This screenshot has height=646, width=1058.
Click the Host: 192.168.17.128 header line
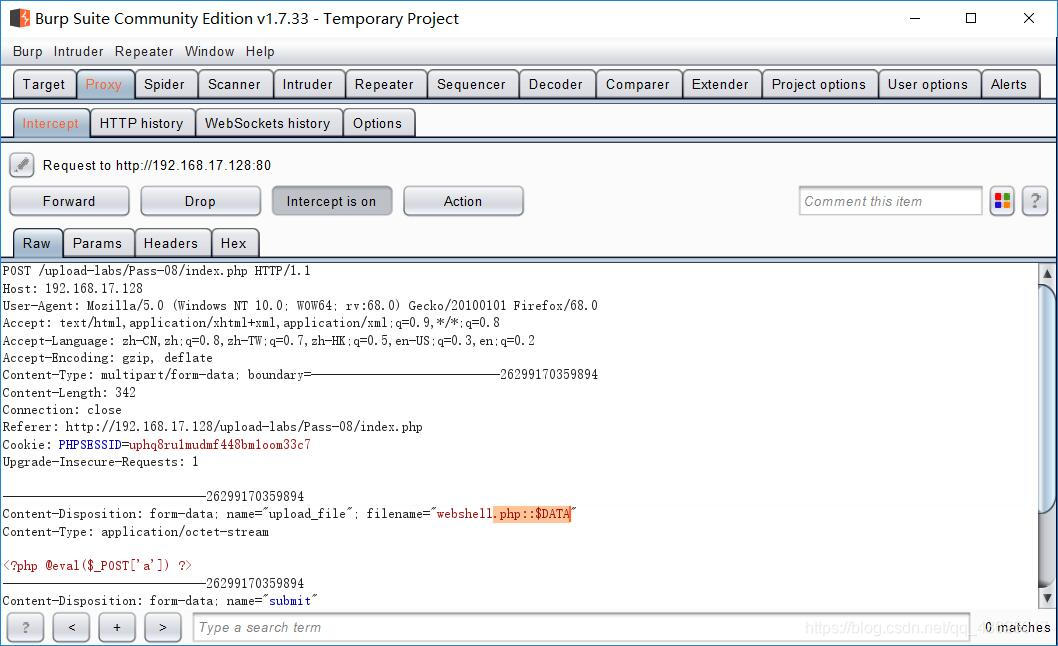click(73, 288)
